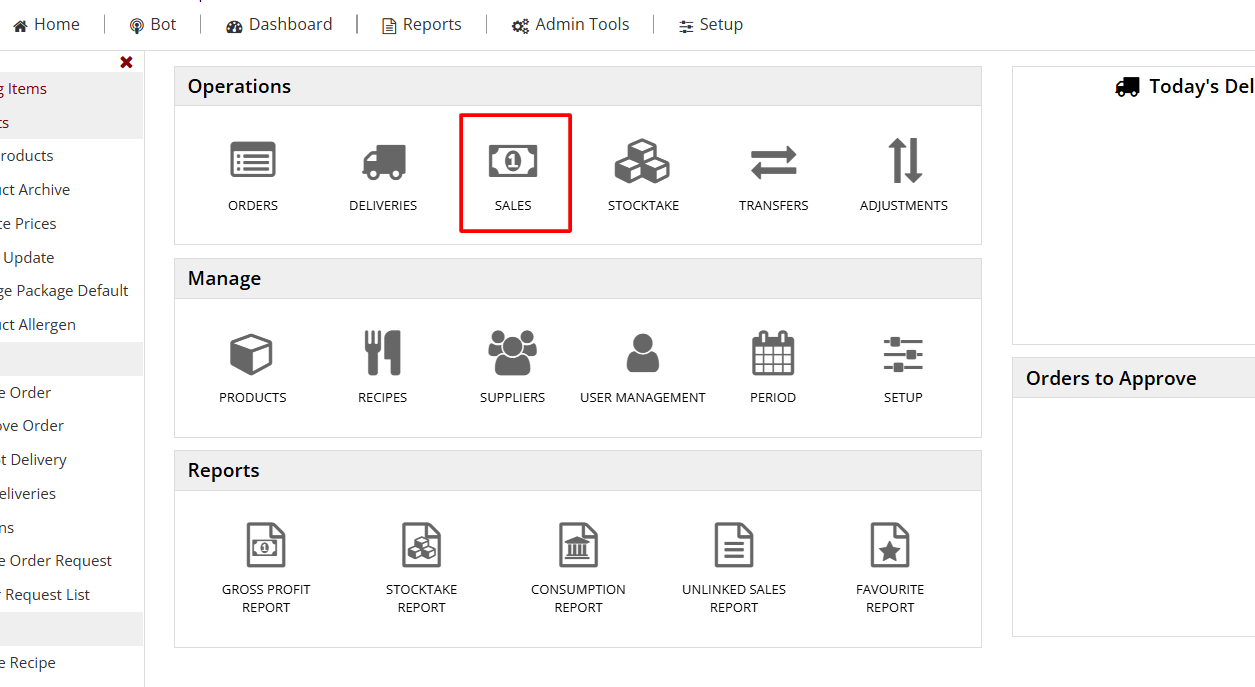This screenshot has width=1255, height=687.
Task: Open the Period calendar icon
Action: tap(772, 354)
